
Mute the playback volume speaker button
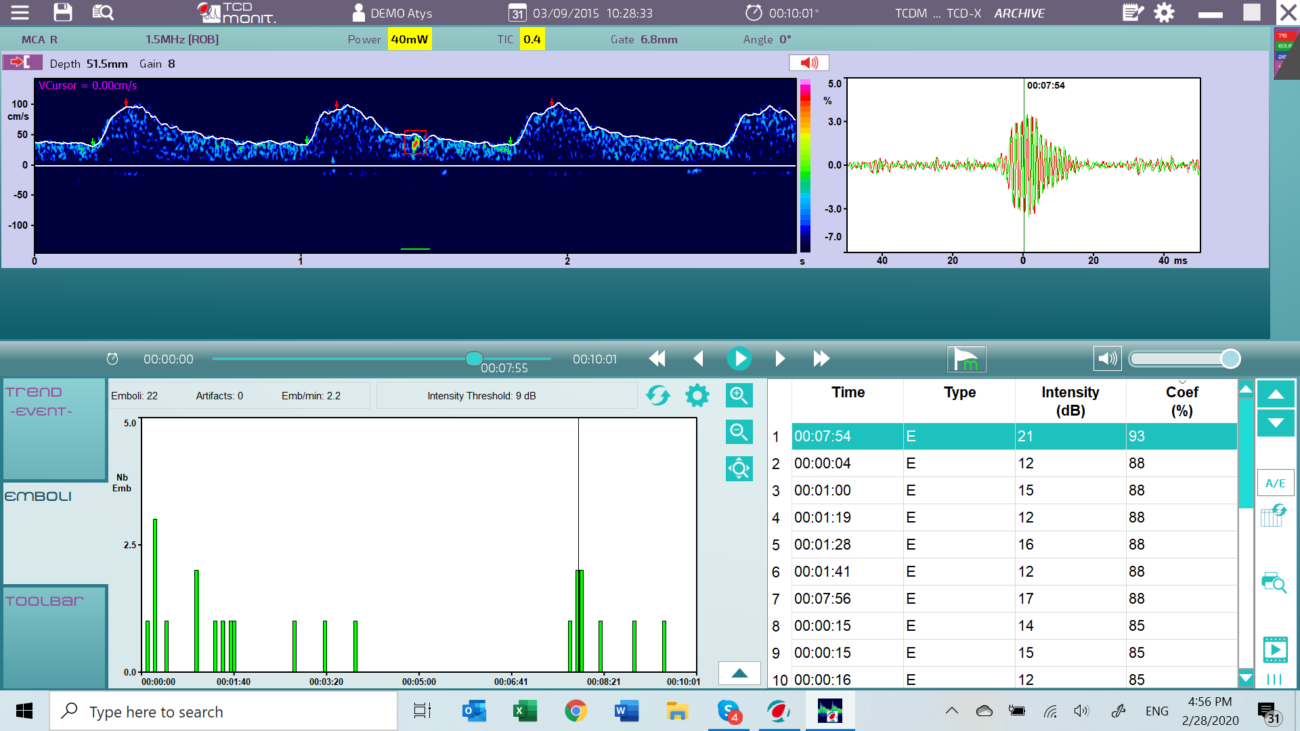click(1106, 358)
